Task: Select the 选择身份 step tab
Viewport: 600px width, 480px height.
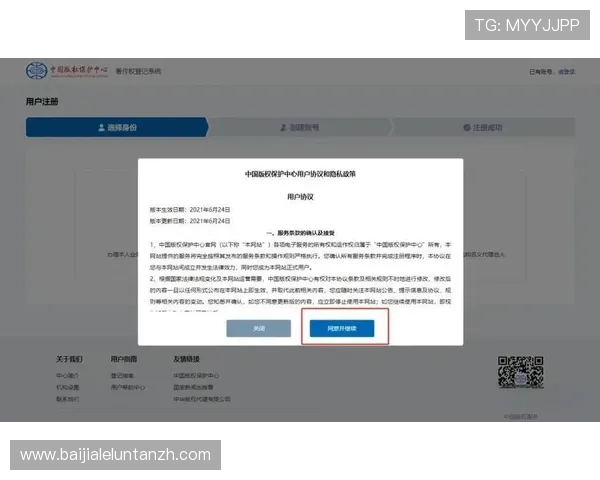Action: pyautogui.click(x=117, y=127)
